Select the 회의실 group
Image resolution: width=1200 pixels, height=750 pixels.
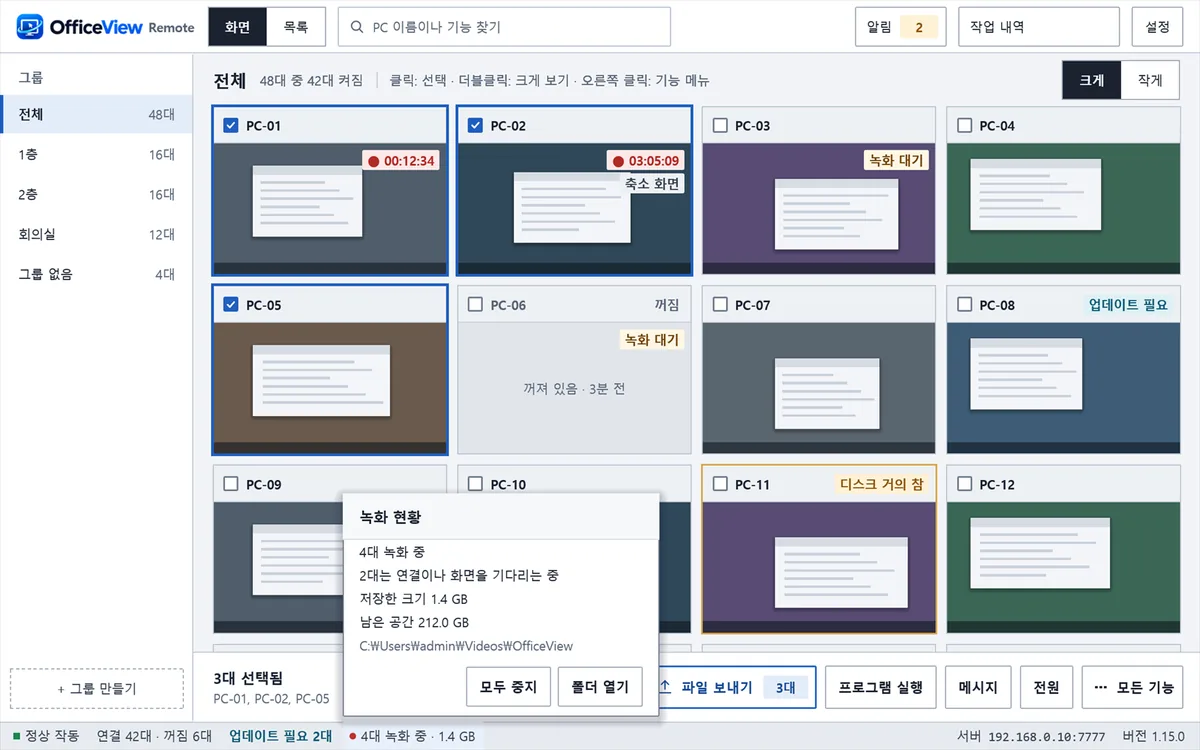pos(96,235)
